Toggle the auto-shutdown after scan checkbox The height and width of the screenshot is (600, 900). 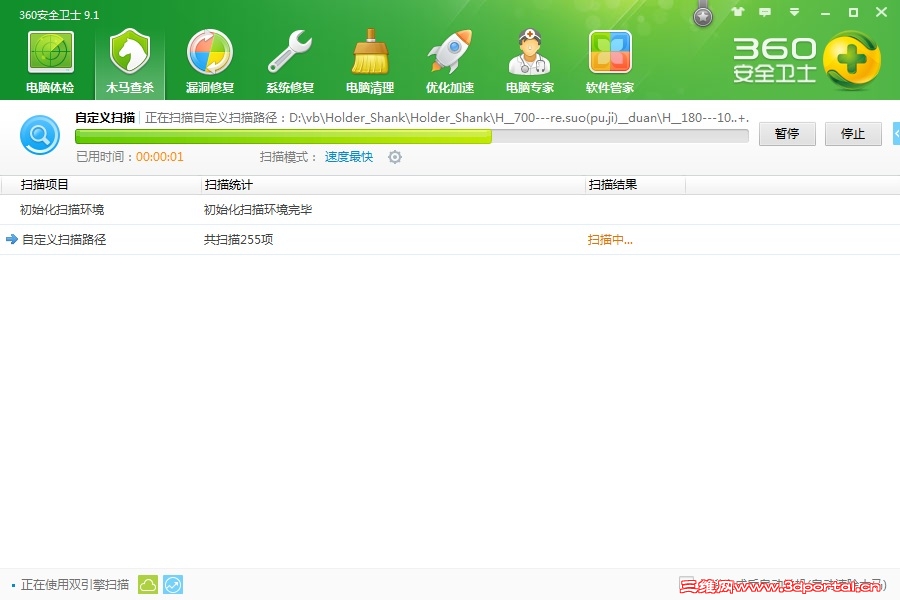tap(686, 584)
